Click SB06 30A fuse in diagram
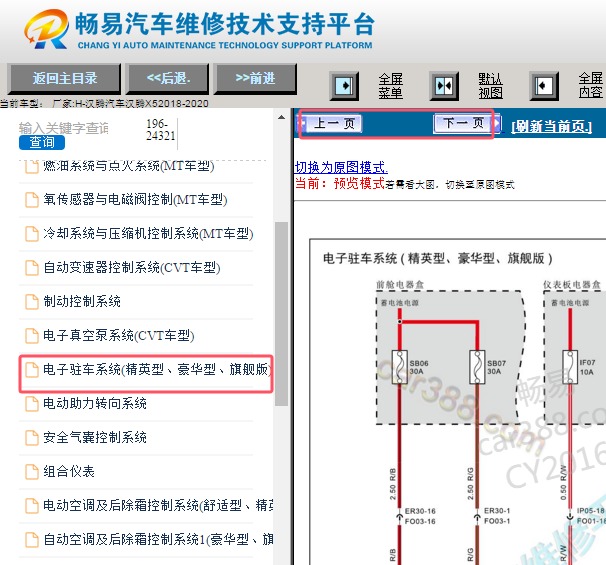This screenshot has width=606, height=565. point(400,367)
